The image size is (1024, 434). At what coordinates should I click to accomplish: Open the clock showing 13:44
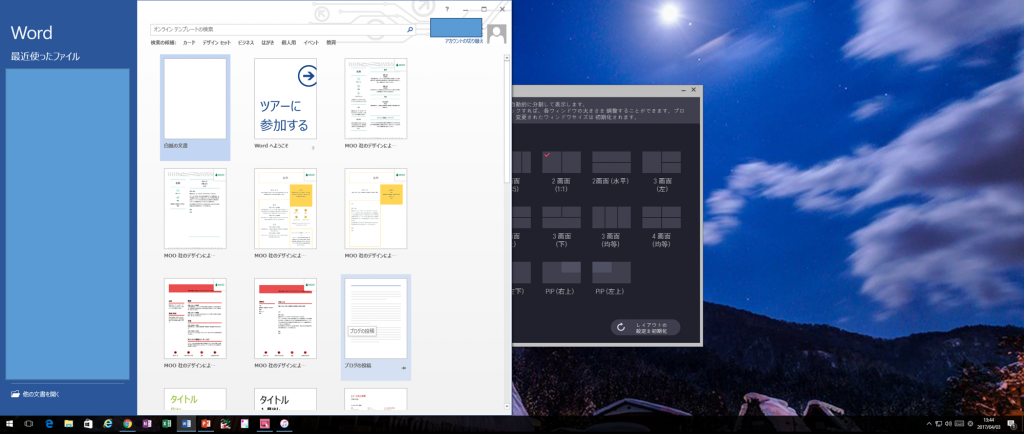click(x=988, y=424)
